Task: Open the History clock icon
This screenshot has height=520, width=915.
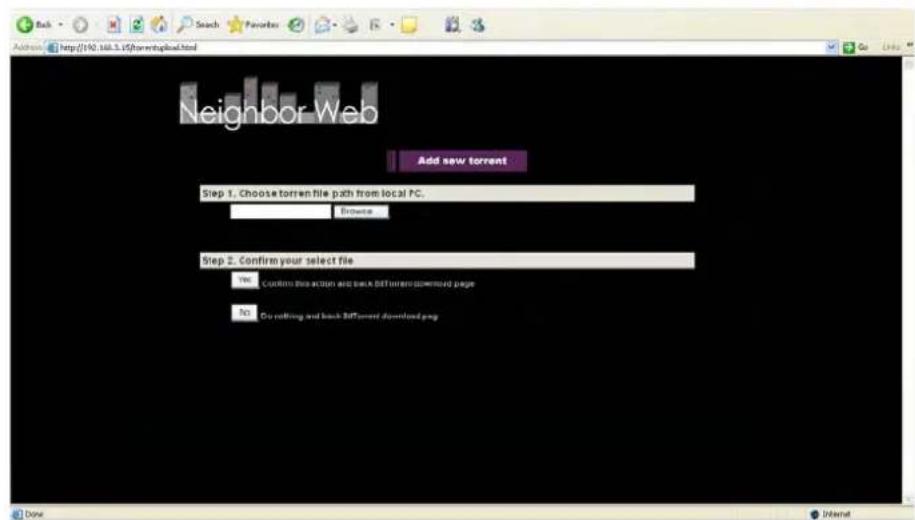Action: point(296,25)
